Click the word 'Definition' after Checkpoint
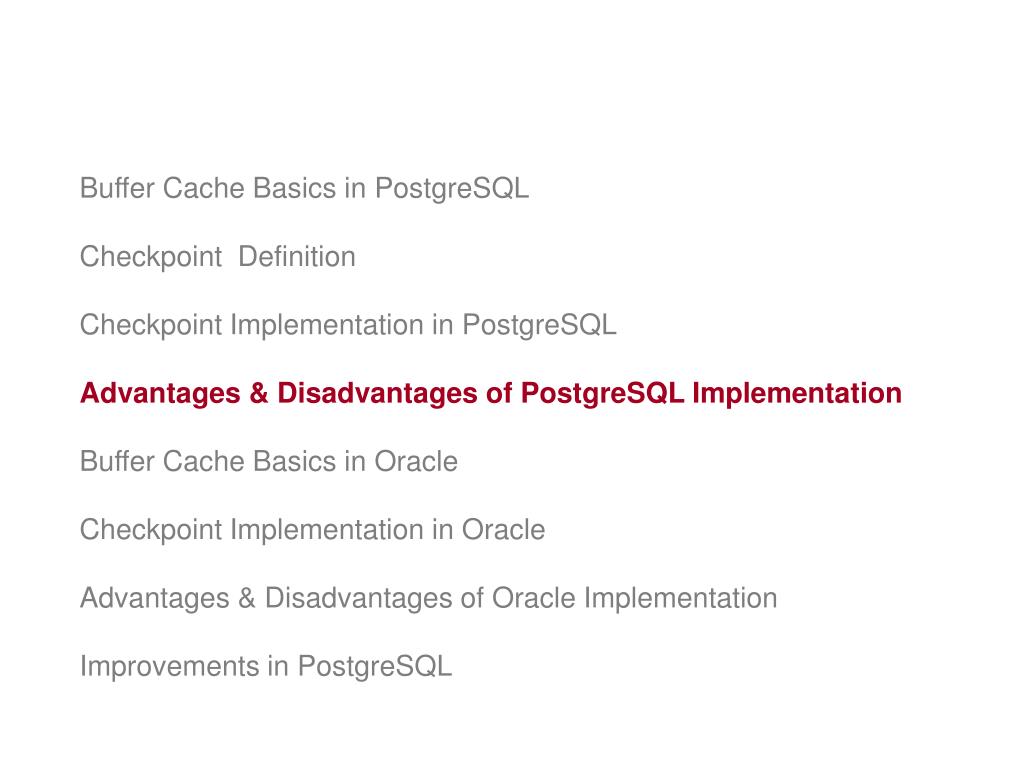Viewport: 1024px width, 768px height. [x=297, y=257]
